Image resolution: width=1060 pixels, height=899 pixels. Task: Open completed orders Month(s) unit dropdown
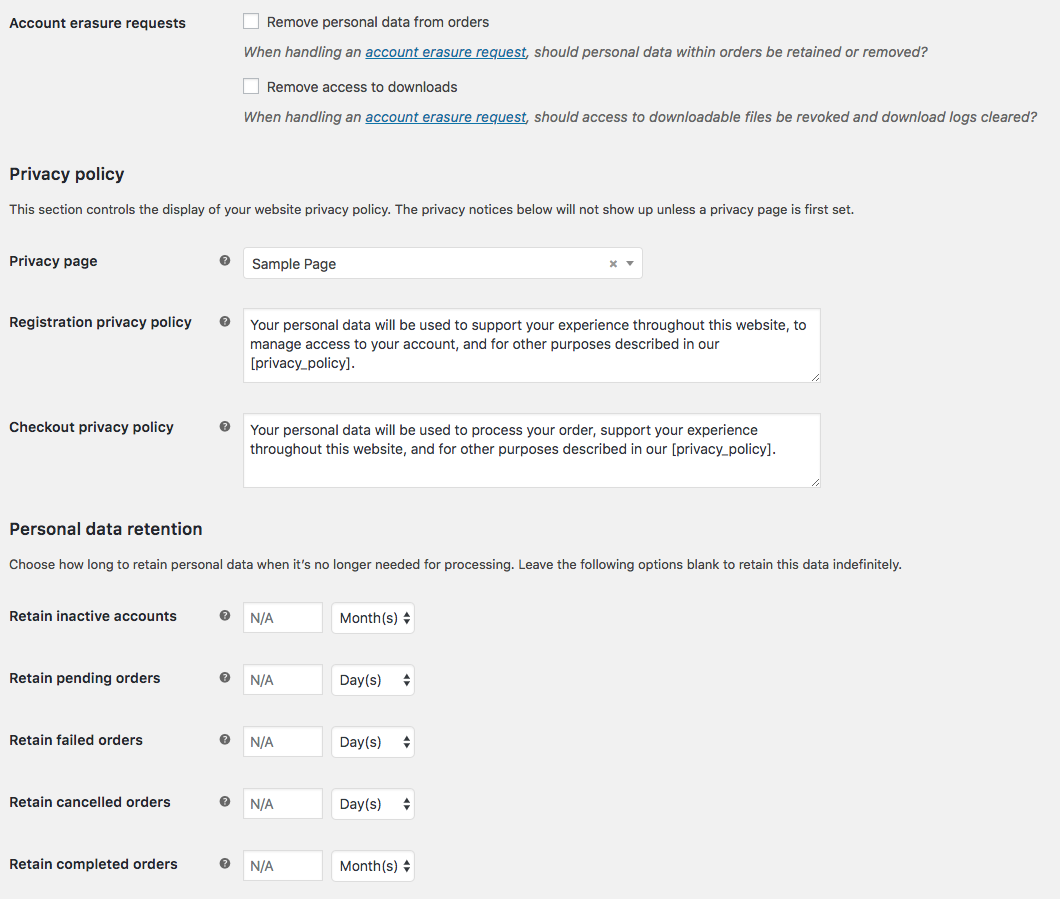point(373,866)
